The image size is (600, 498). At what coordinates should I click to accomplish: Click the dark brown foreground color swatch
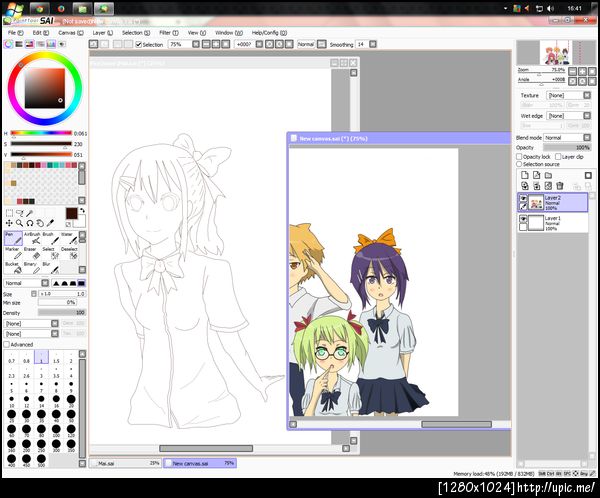tap(71, 214)
